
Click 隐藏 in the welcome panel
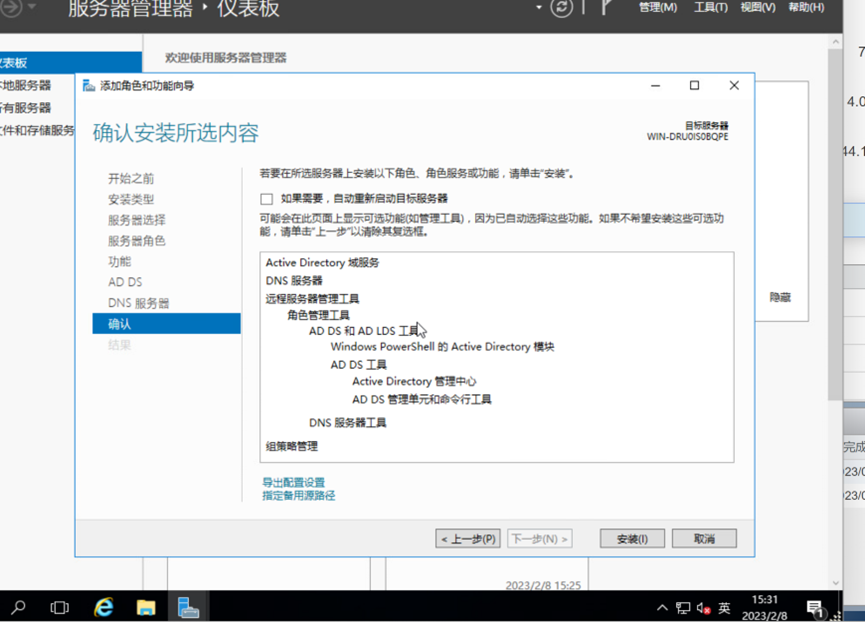click(780, 297)
